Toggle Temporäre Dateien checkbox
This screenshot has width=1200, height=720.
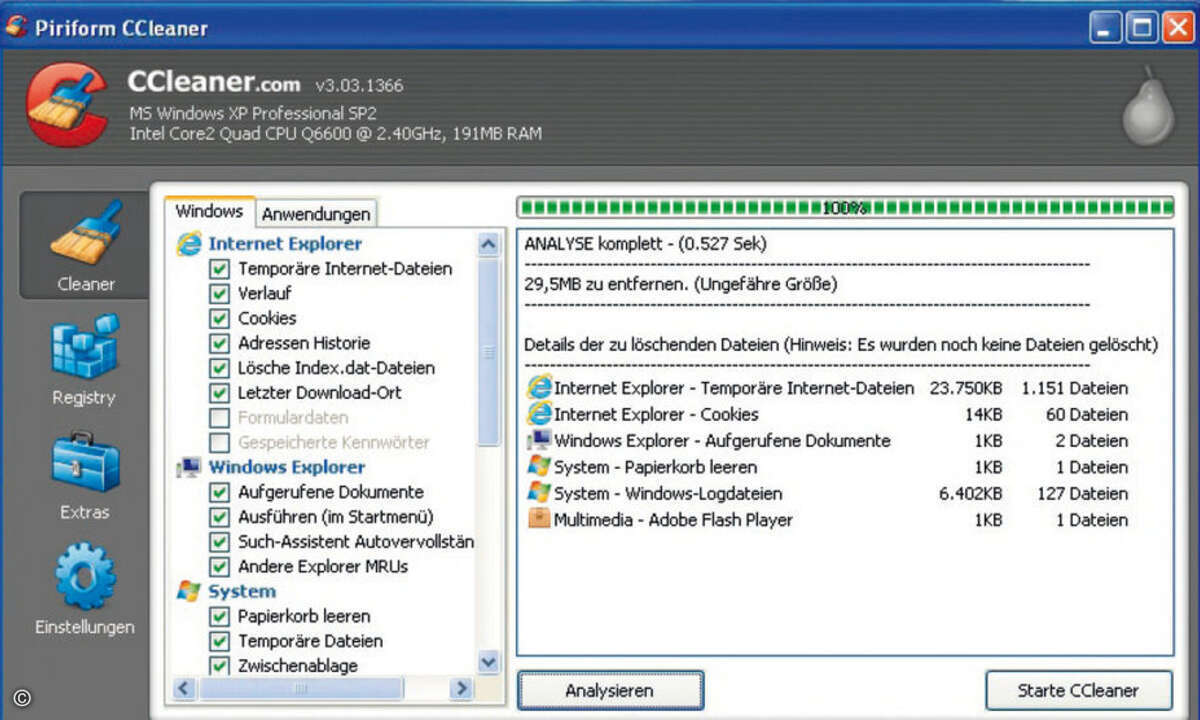219,641
